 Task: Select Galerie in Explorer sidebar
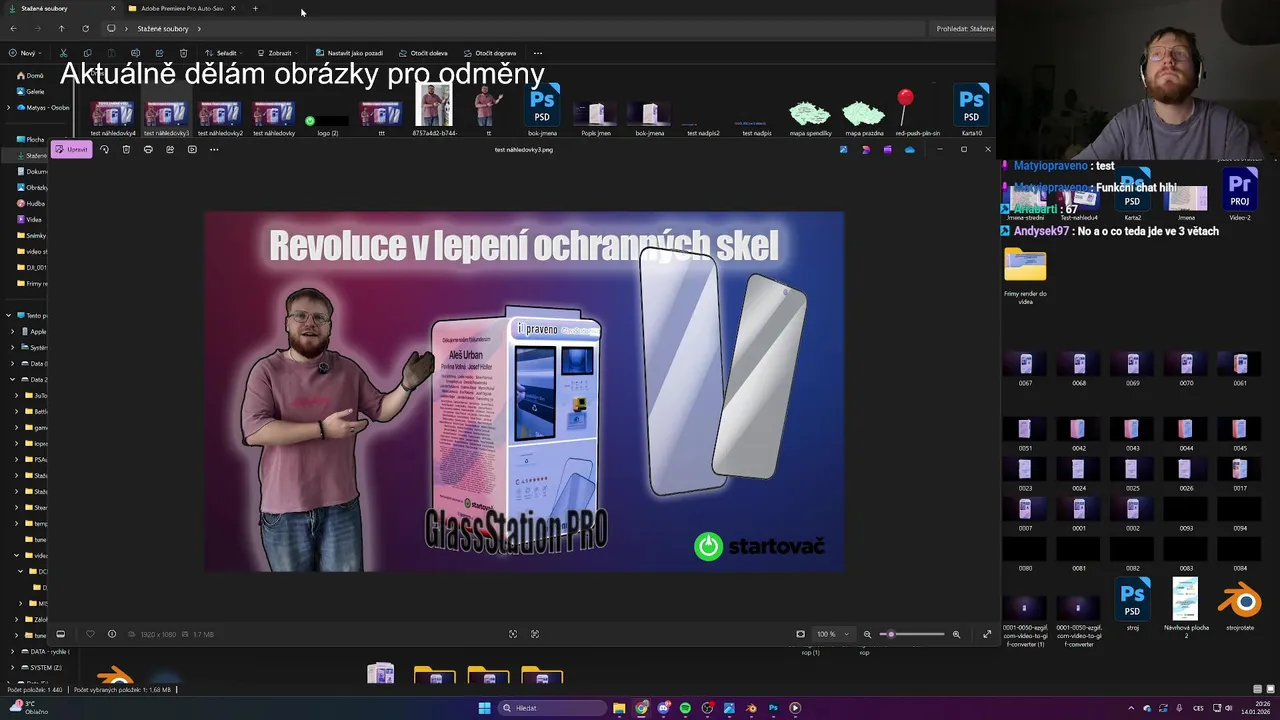click(29, 91)
